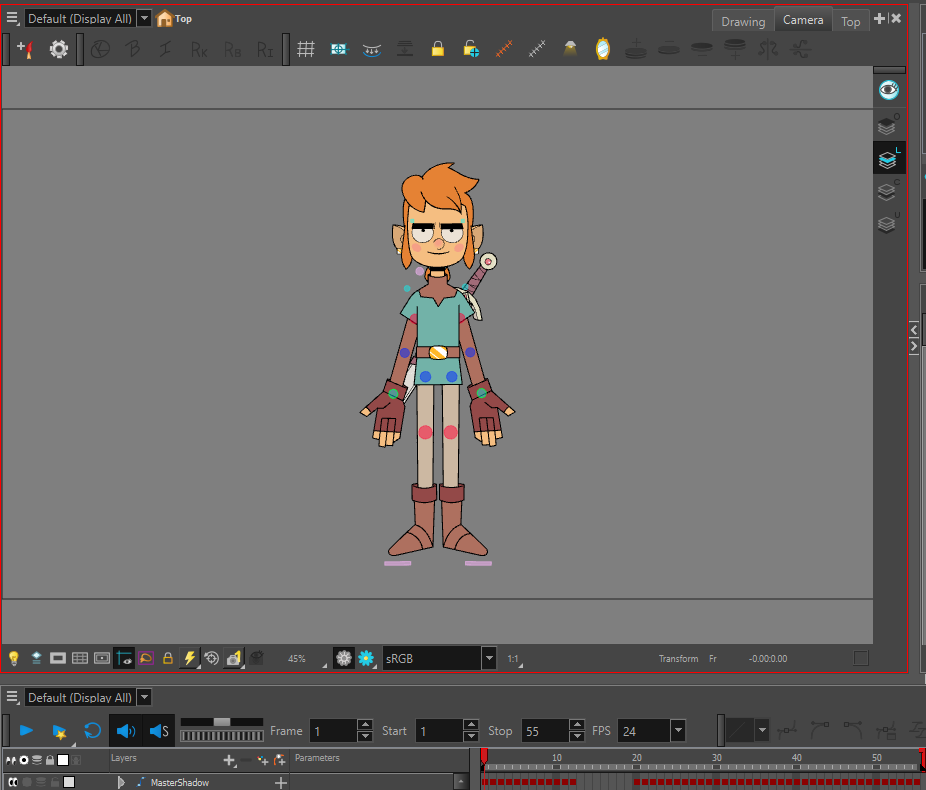Image resolution: width=926 pixels, height=790 pixels.
Task: Click the Stop frame input field
Action: [x=545, y=731]
